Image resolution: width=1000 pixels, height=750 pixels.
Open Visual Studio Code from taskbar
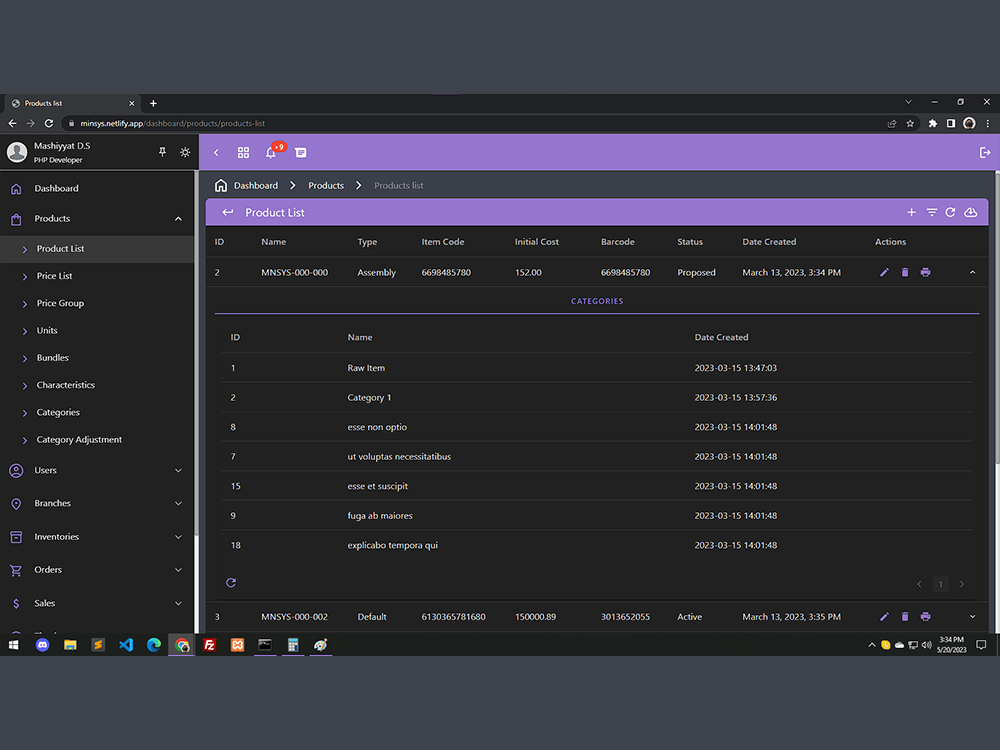tap(126, 645)
